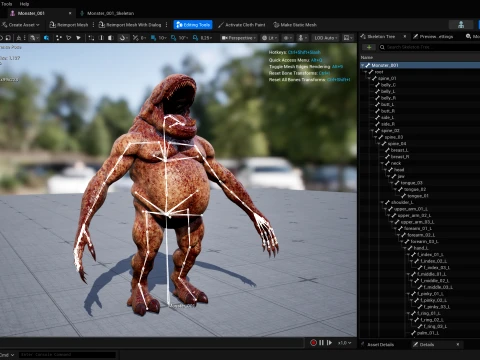Click Reimport Mesh With Dialog
The image size is (480, 360).
(x=130, y=25)
